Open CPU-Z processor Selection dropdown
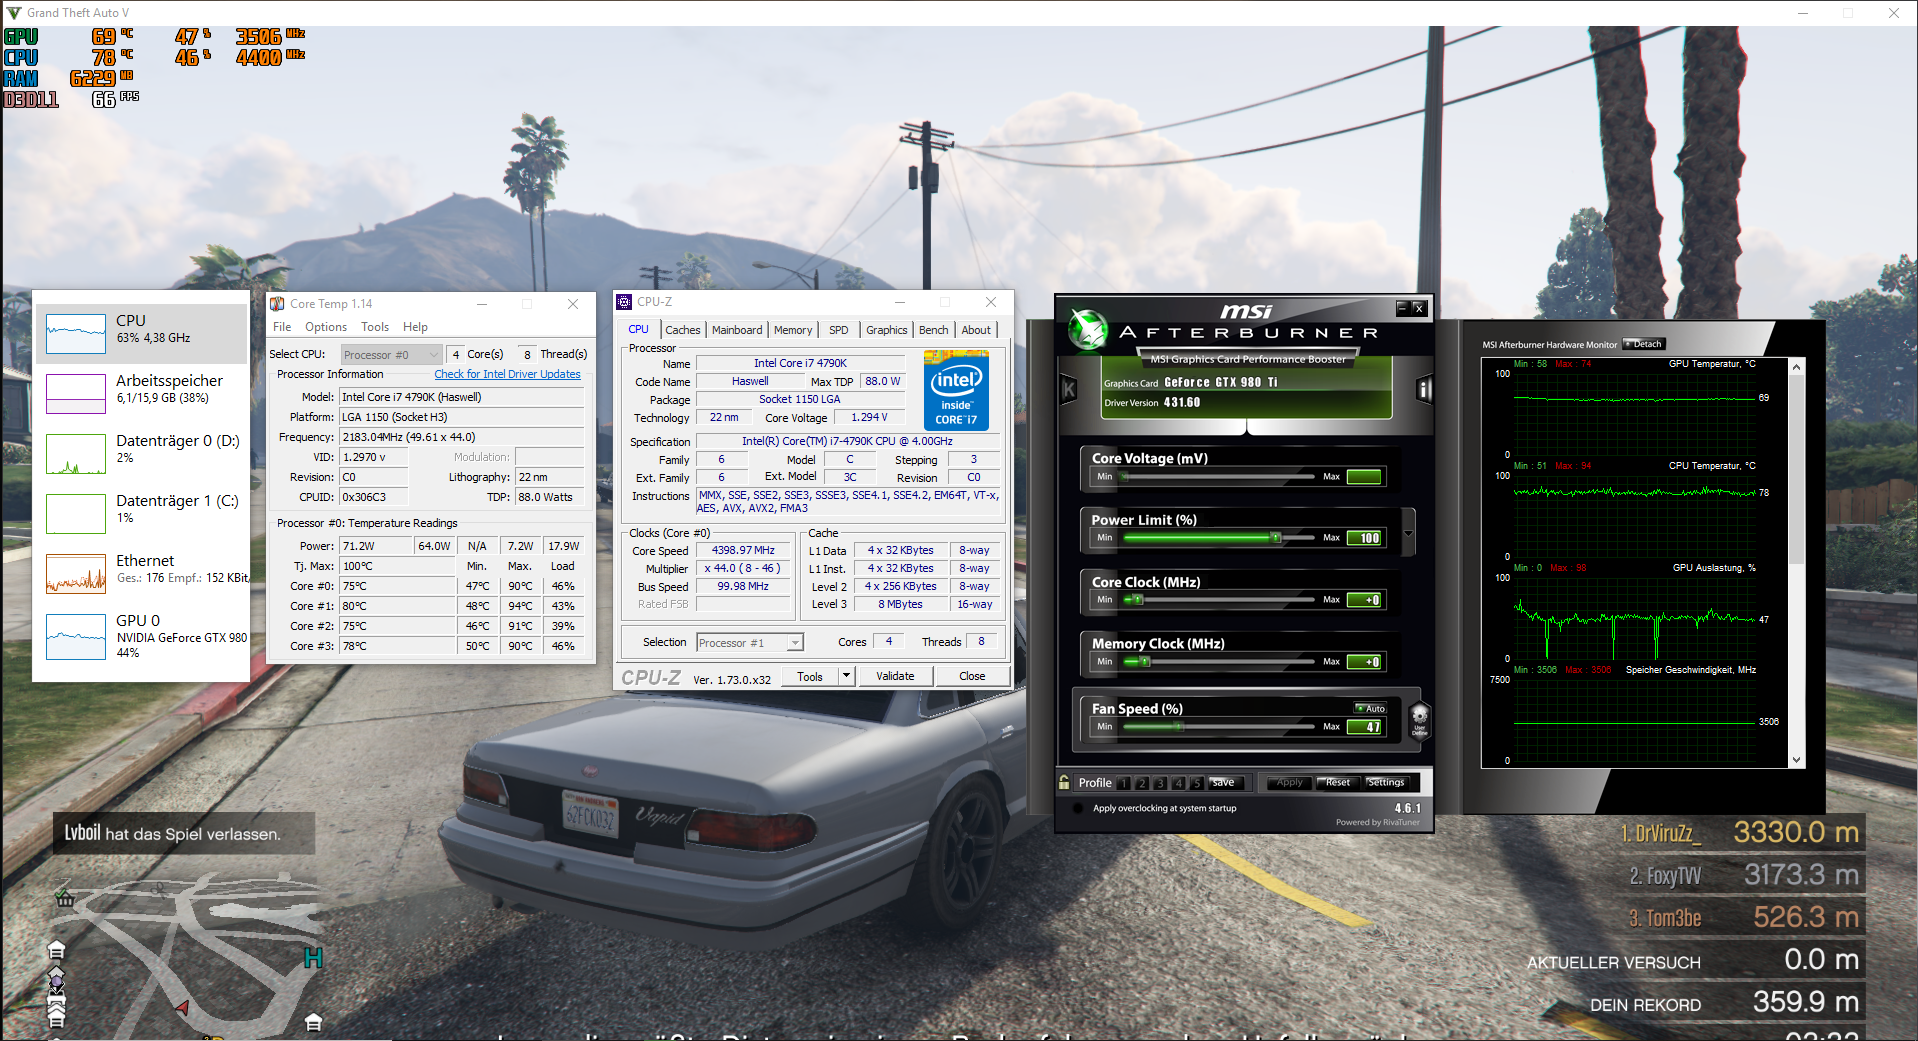The image size is (1918, 1041). pyautogui.click(x=750, y=643)
